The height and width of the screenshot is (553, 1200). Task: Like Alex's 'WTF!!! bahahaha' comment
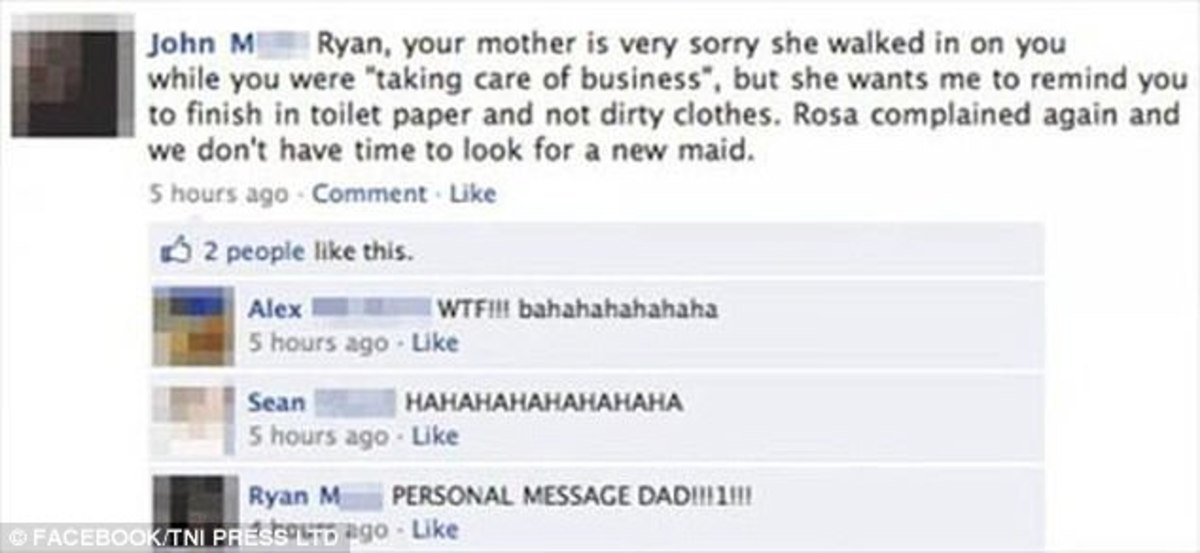[x=435, y=343]
